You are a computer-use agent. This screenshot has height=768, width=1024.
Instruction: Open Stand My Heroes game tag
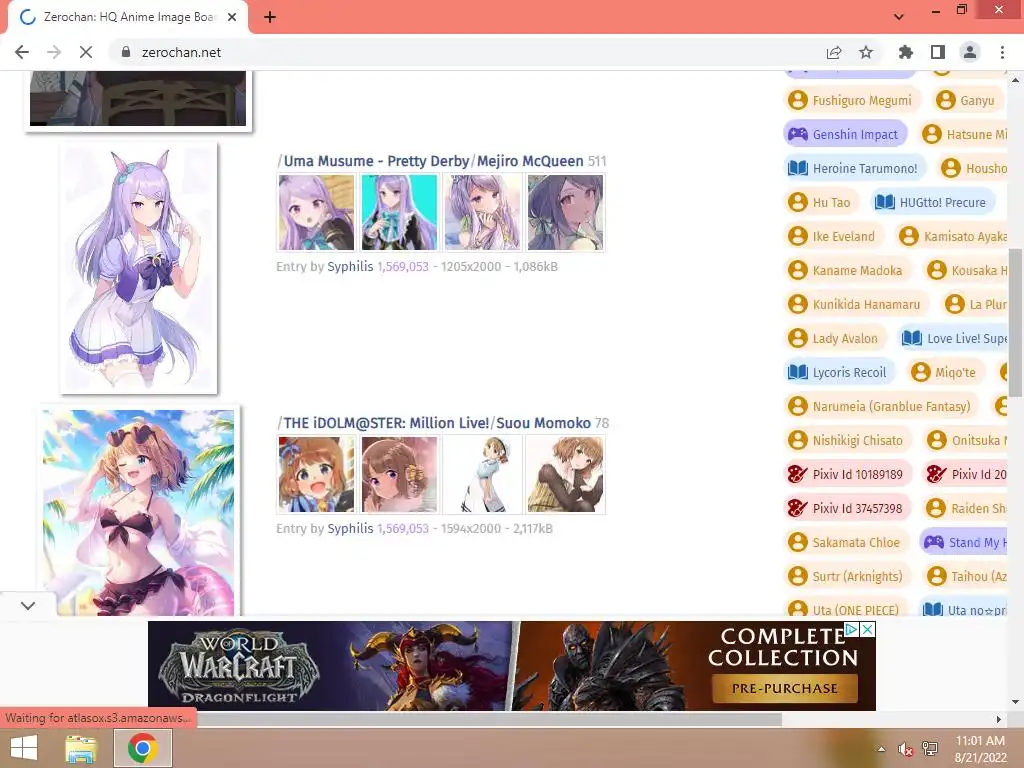click(x=963, y=541)
